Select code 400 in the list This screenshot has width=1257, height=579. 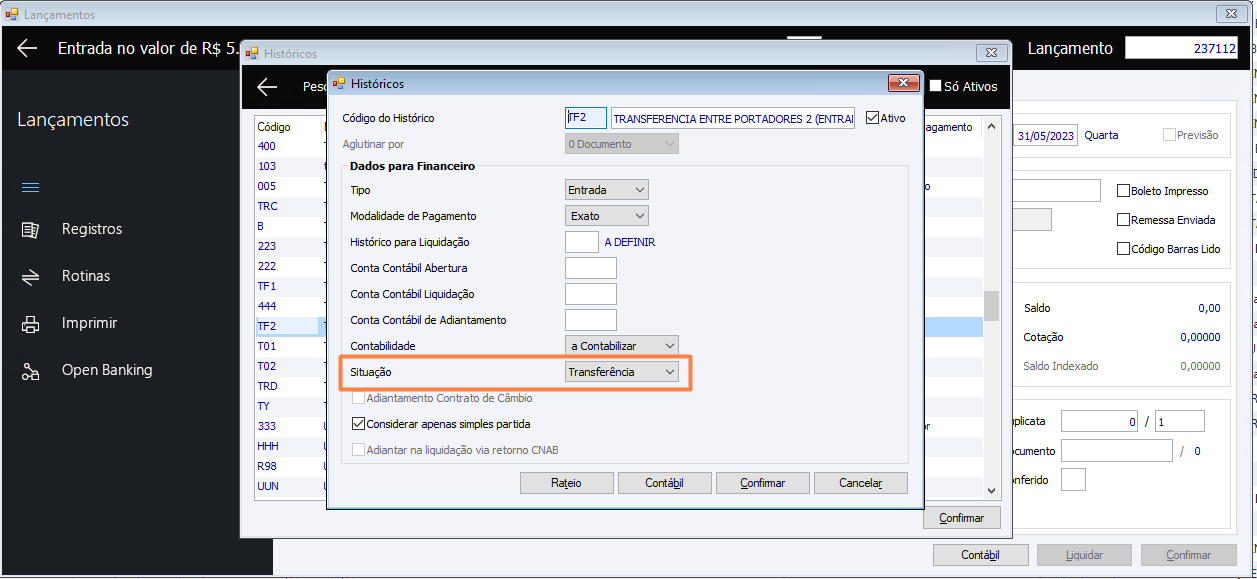coord(267,146)
